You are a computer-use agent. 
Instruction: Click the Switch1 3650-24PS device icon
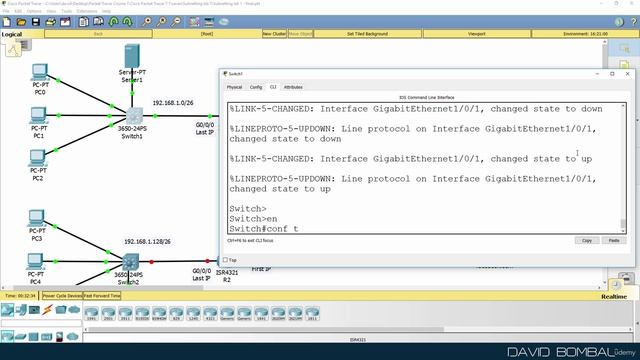pos(134,116)
